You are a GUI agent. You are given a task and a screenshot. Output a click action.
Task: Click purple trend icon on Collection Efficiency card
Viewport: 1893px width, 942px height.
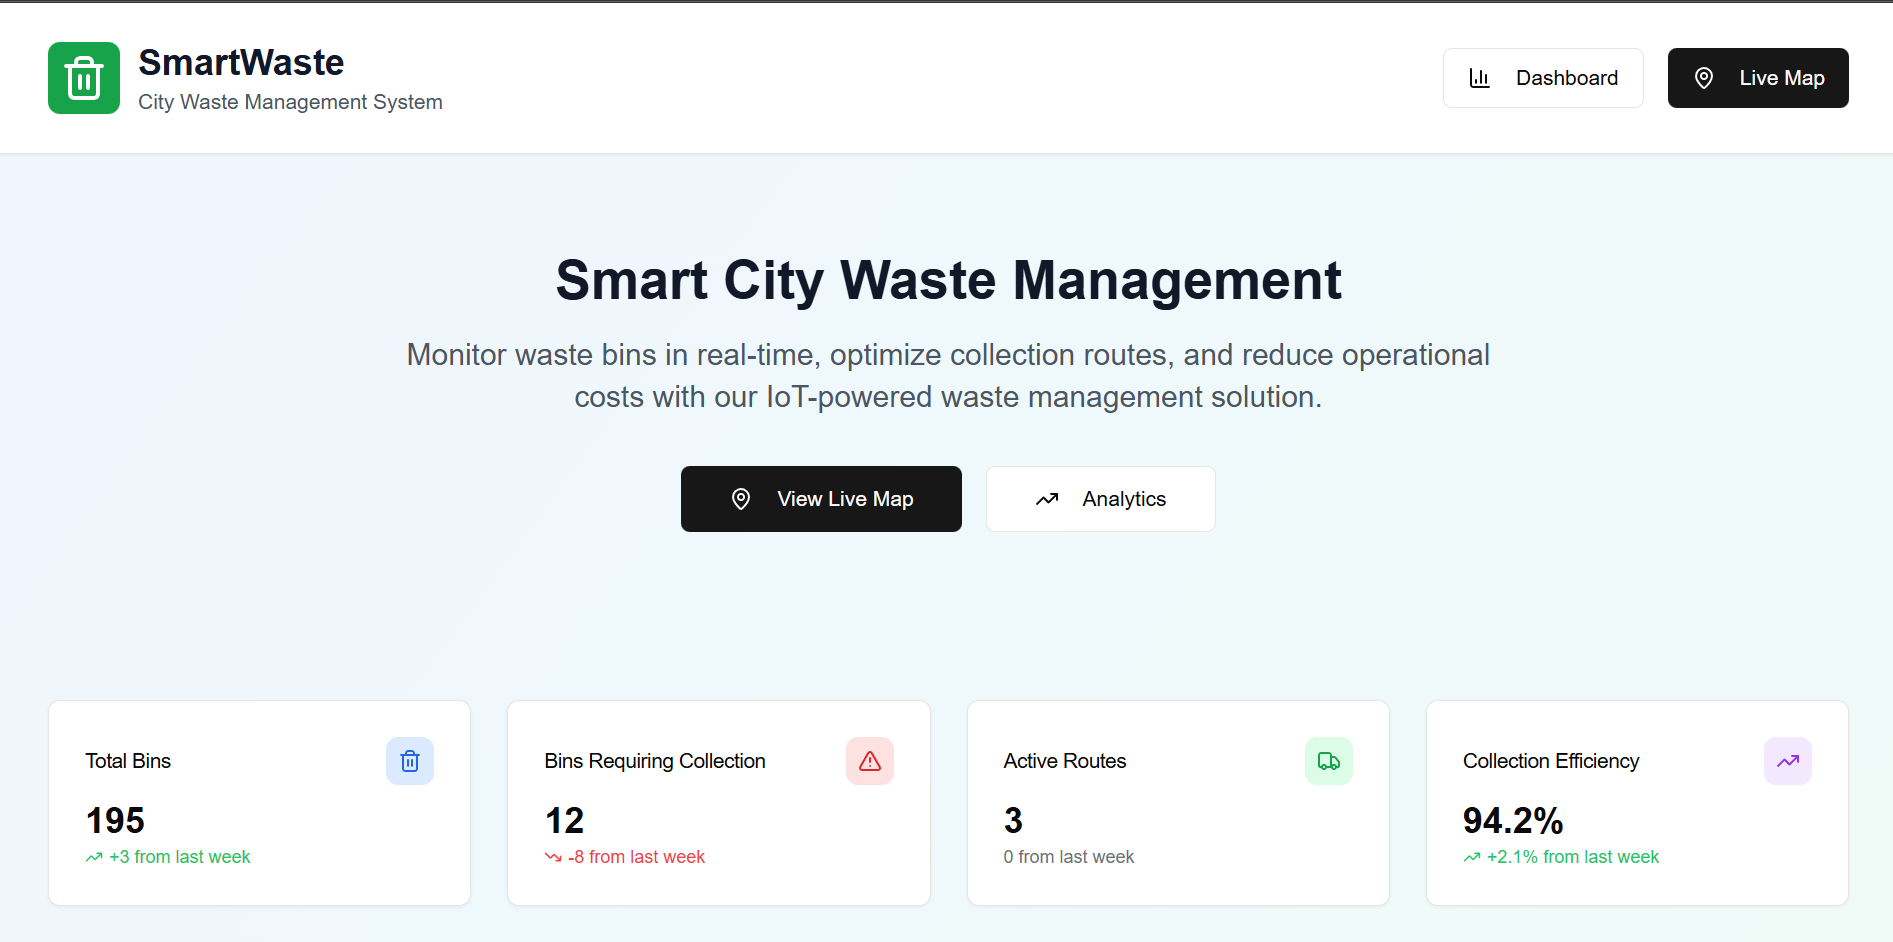(x=1788, y=761)
